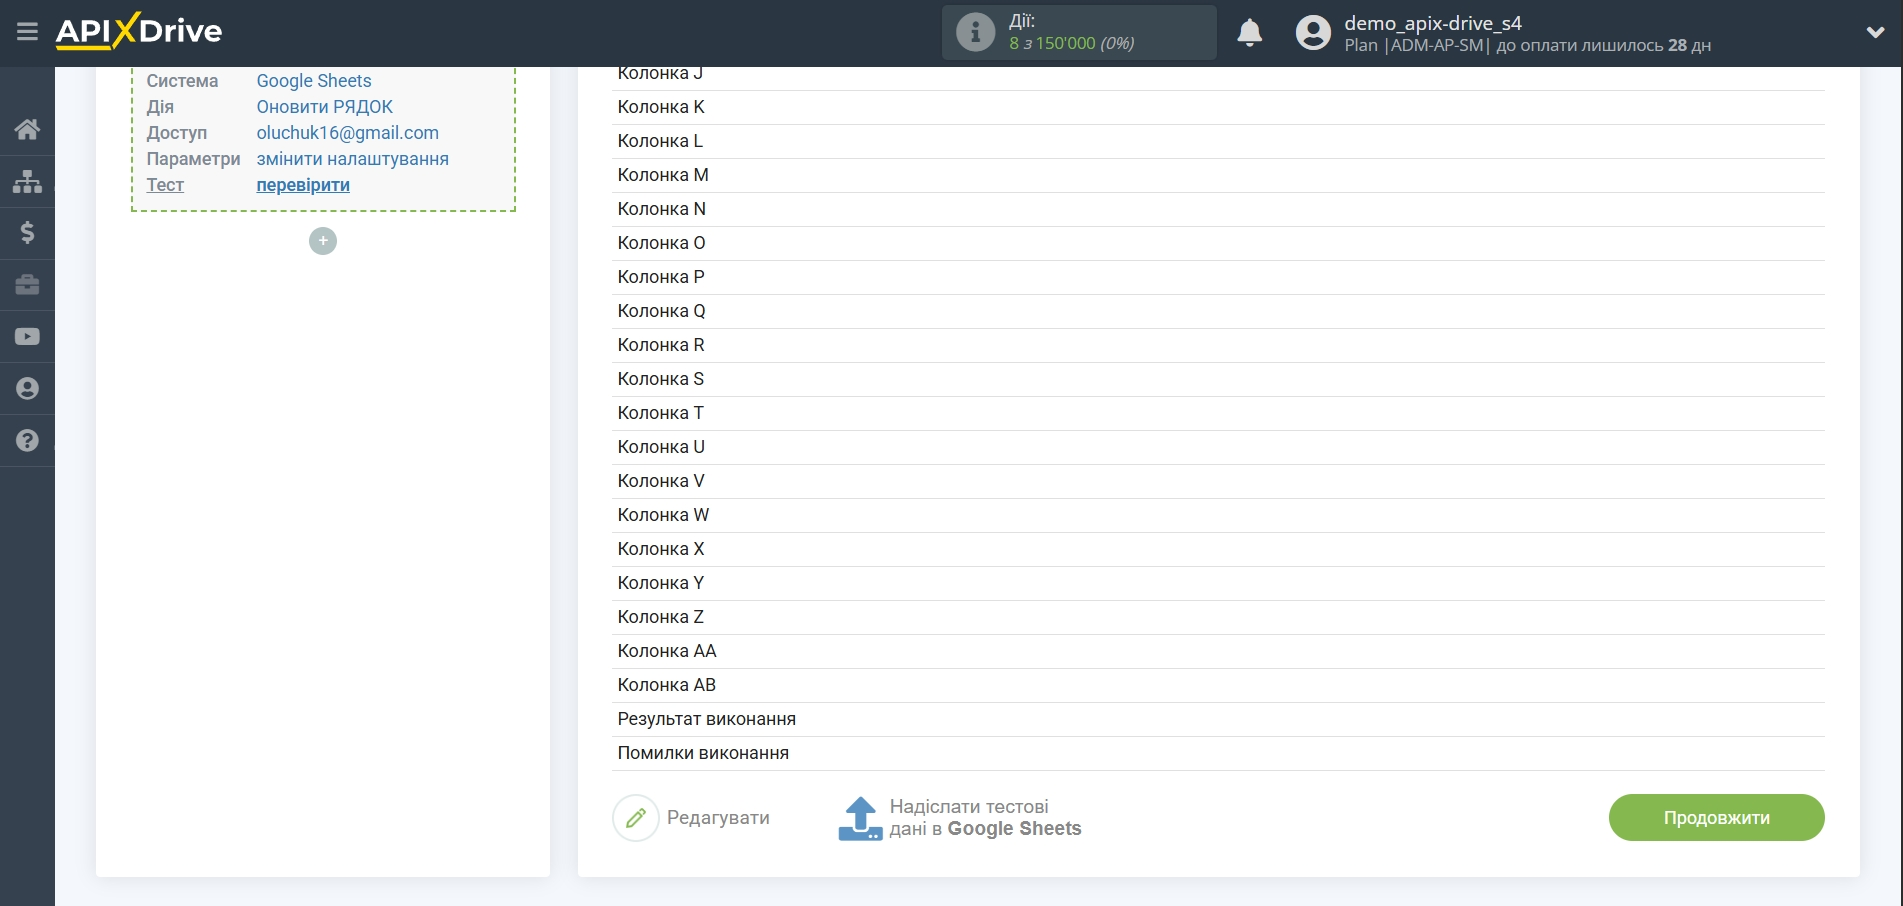Open the hamburger menu

27,32
